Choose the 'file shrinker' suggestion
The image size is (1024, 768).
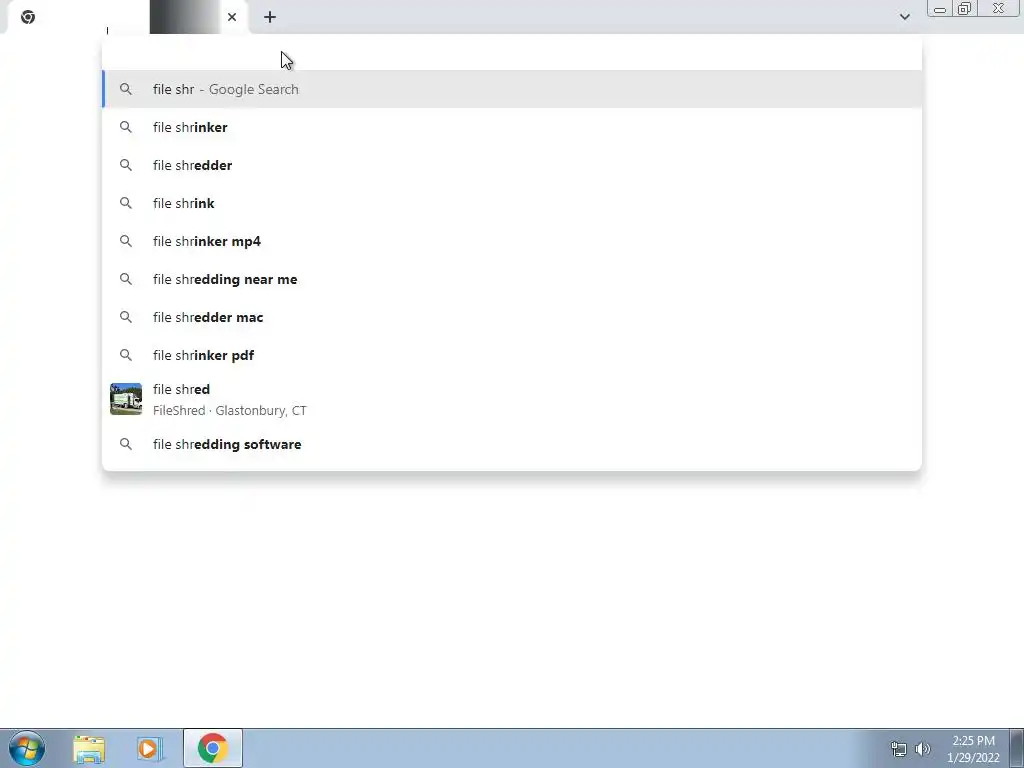tap(512, 127)
